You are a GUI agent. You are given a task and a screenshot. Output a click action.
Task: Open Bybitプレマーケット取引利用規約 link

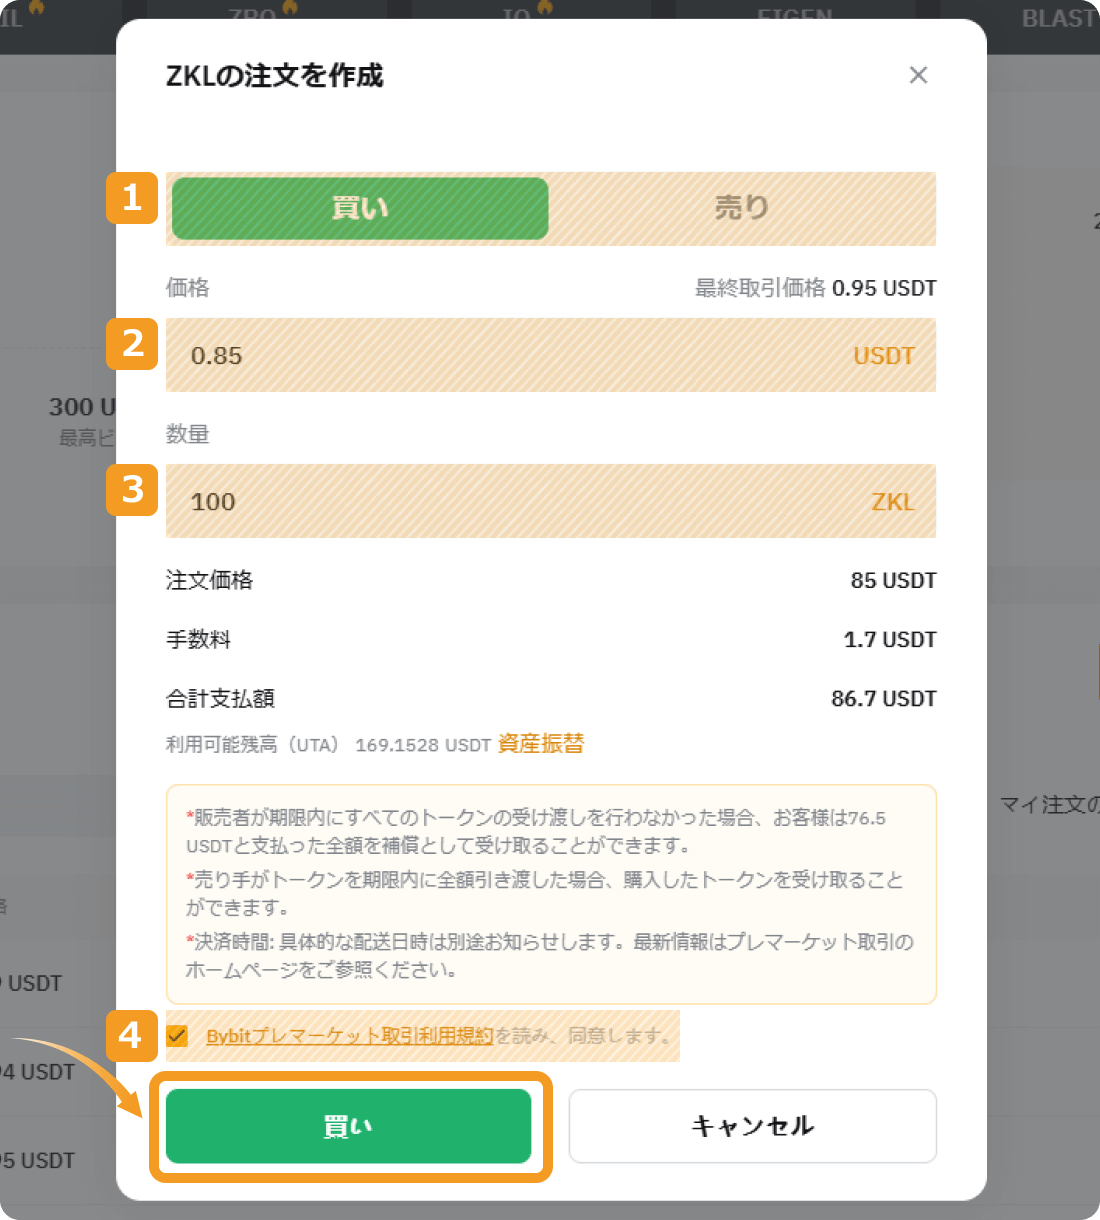pyautogui.click(x=350, y=1035)
